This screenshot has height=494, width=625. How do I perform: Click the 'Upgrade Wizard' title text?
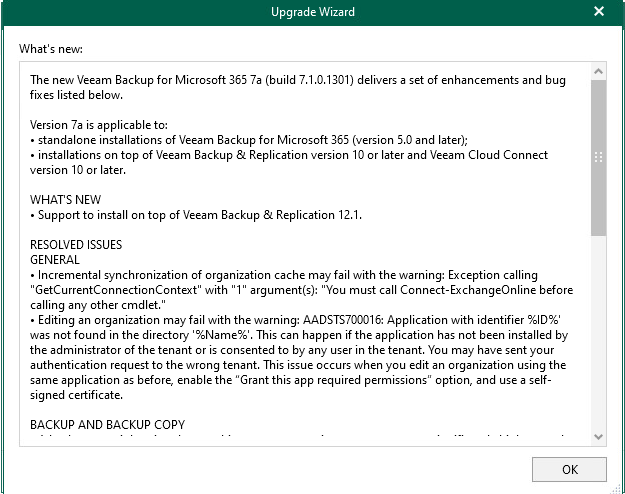[312, 12]
